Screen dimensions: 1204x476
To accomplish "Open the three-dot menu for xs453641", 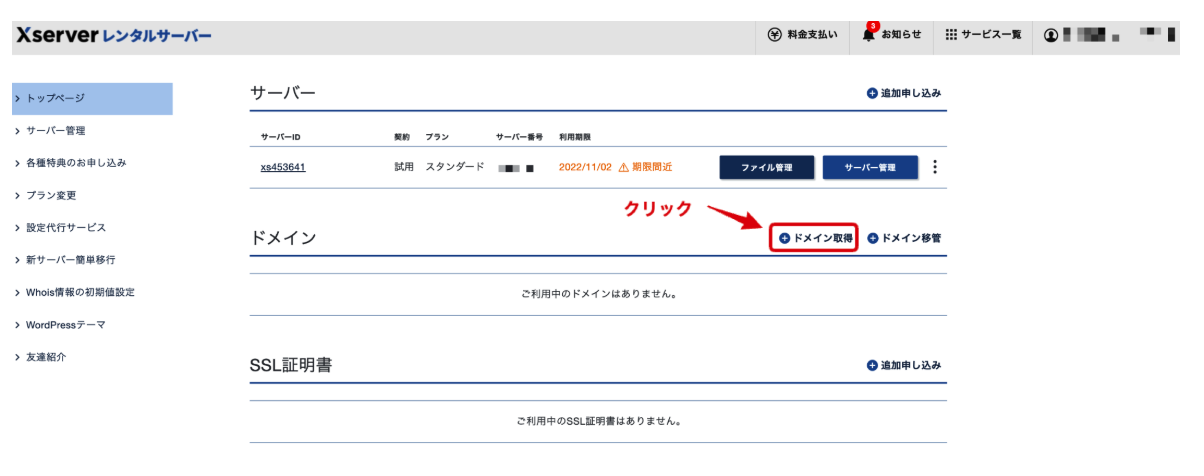I will click(x=935, y=167).
